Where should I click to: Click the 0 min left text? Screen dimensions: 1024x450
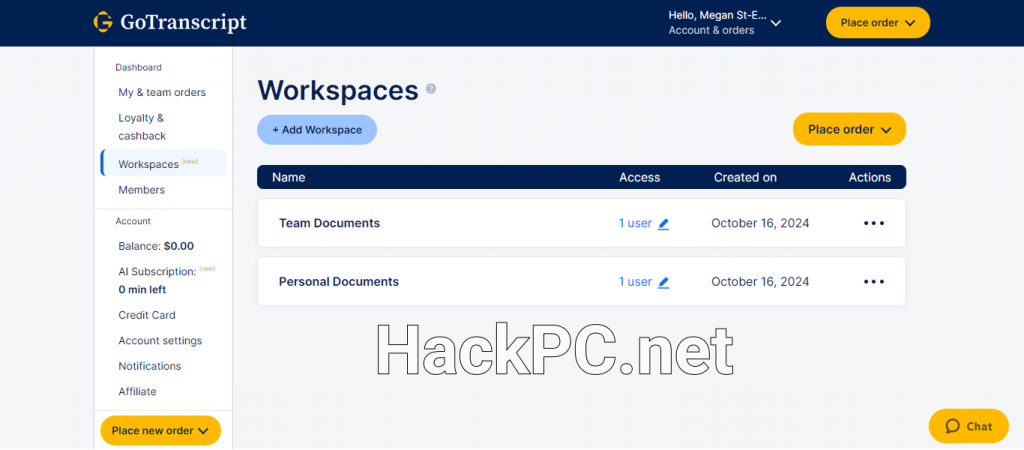(x=142, y=289)
